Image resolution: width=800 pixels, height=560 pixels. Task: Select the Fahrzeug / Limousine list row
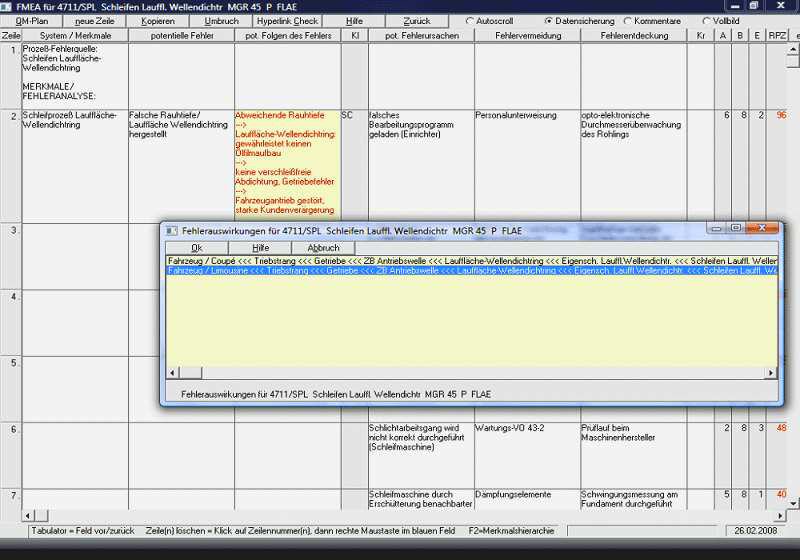pos(472,270)
